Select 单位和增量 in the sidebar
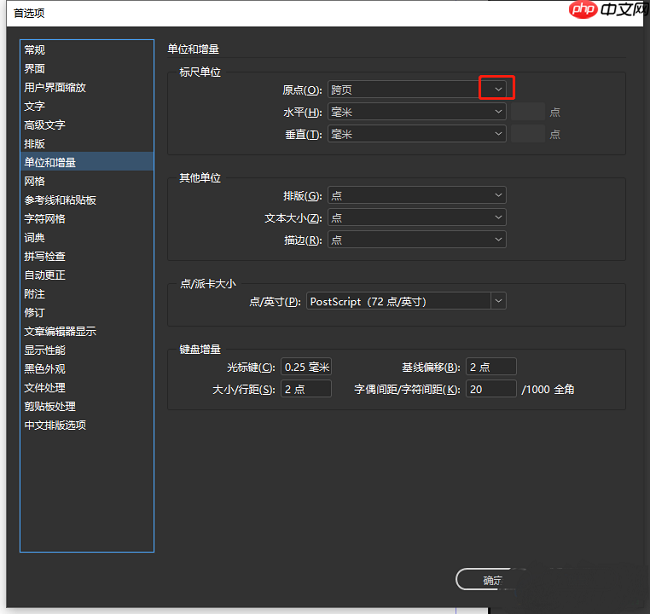 [x=87, y=162]
